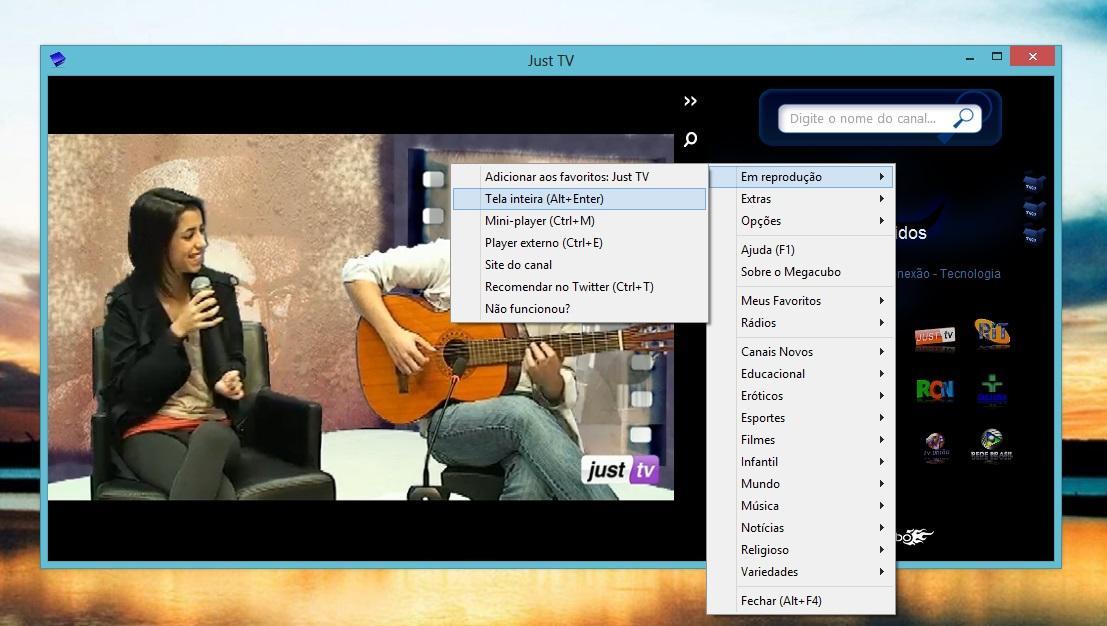Open the RIT channel logo
Screen dimensions: 1107x626
(992, 332)
